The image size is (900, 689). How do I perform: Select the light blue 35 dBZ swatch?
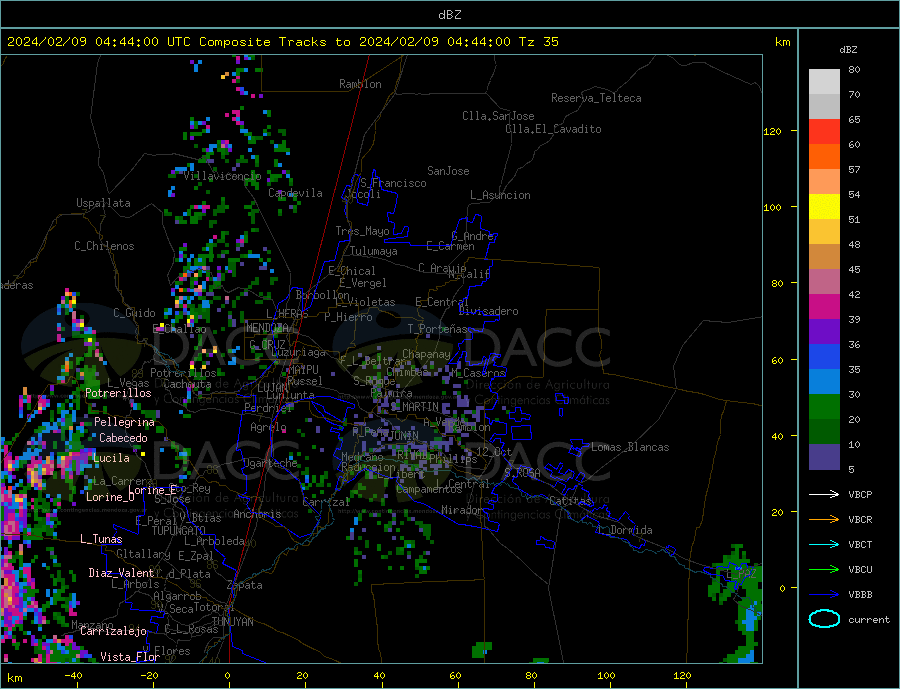point(824,382)
